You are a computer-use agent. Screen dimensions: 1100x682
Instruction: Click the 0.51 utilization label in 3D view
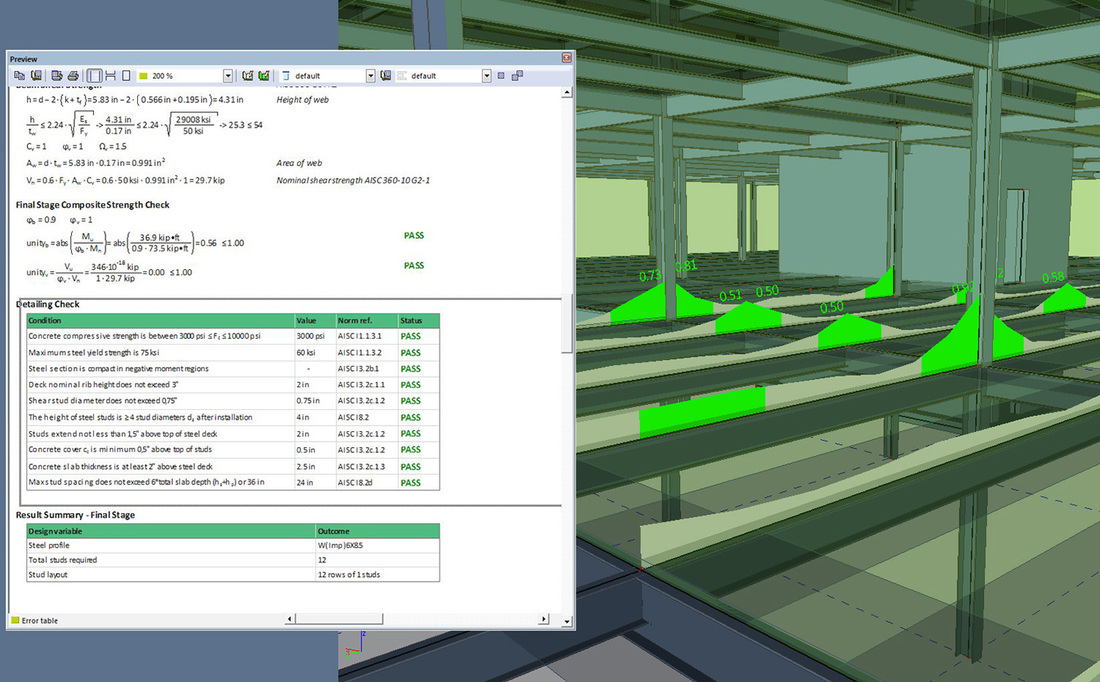coord(730,295)
